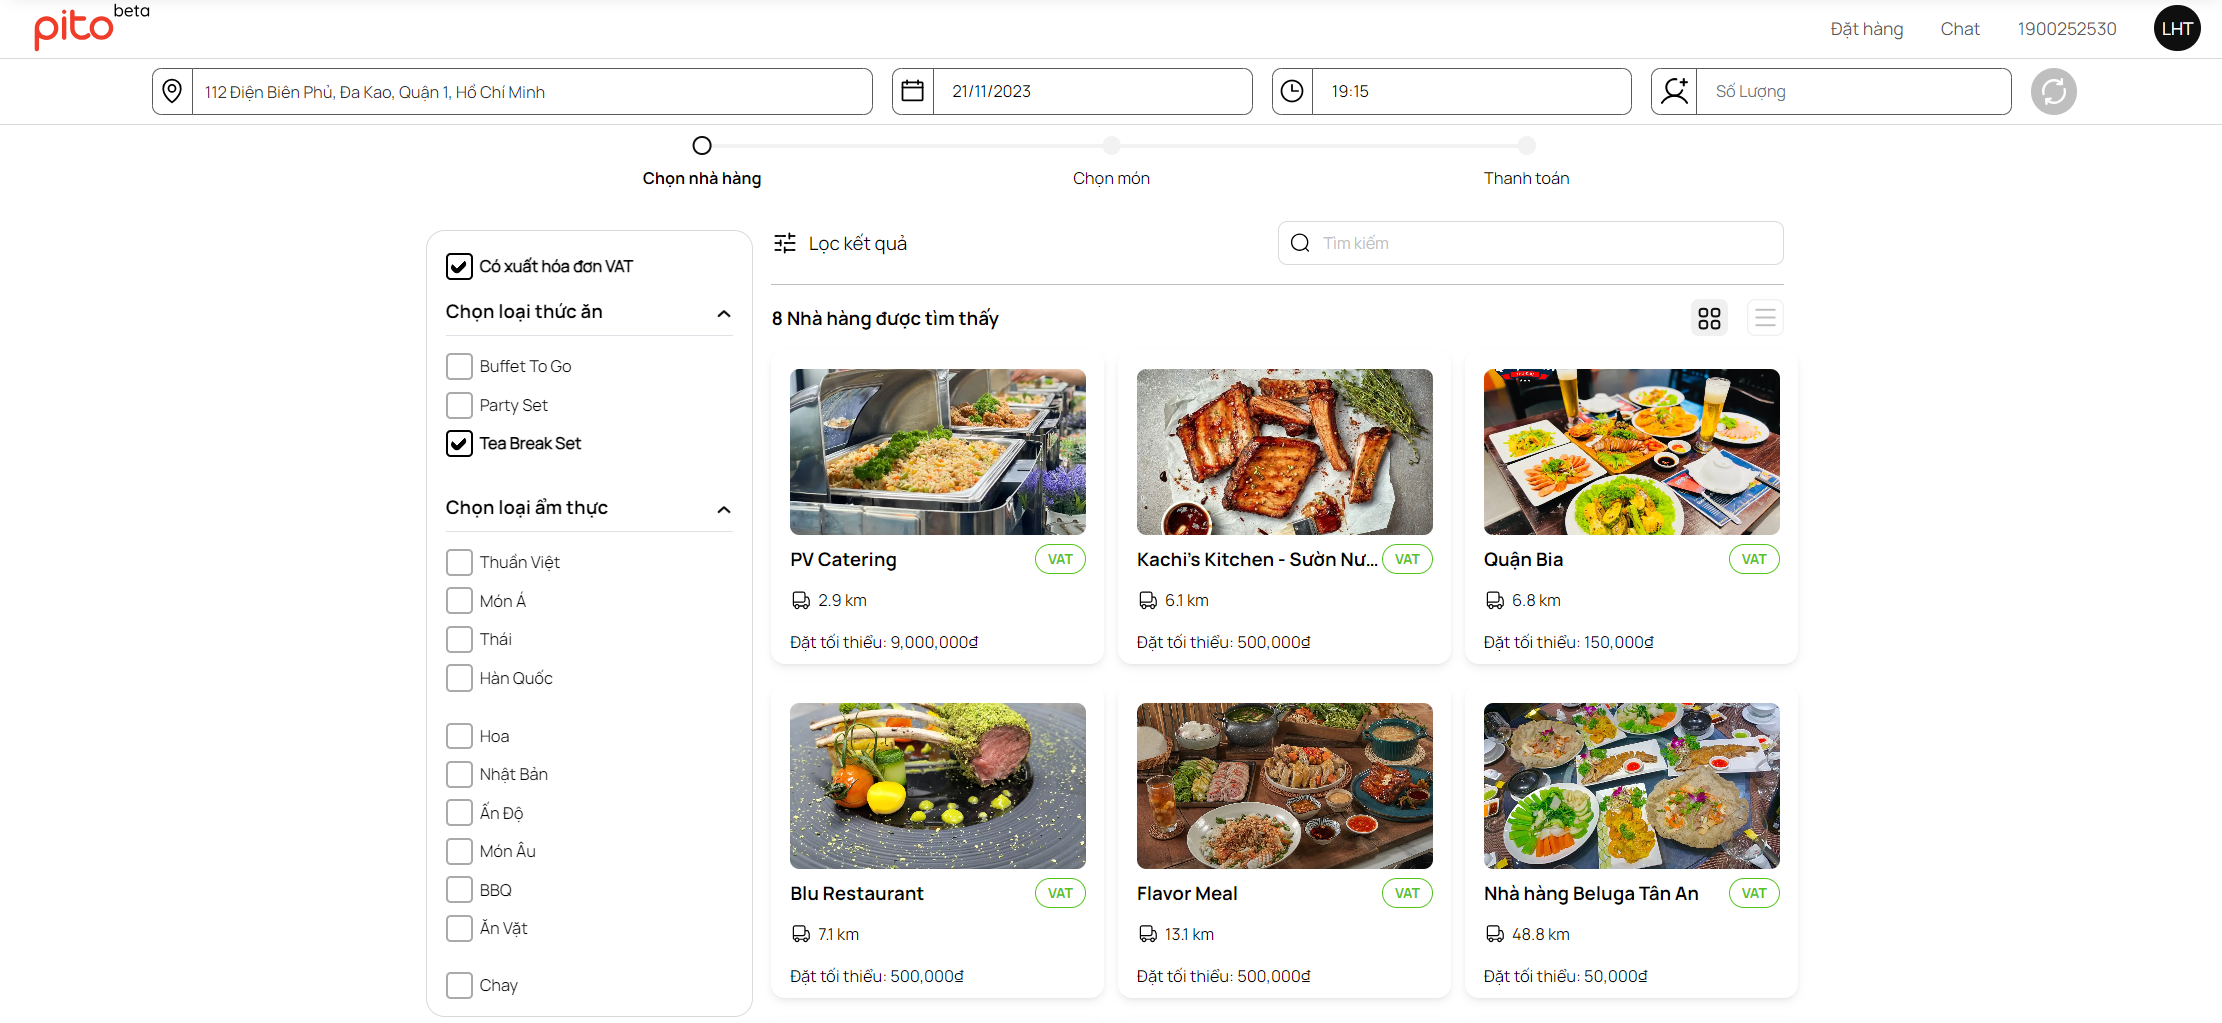Viewport: 2222px width, 1023px height.
Task: Open Đặt hàng in top navigation
Action: point(1866,29)
